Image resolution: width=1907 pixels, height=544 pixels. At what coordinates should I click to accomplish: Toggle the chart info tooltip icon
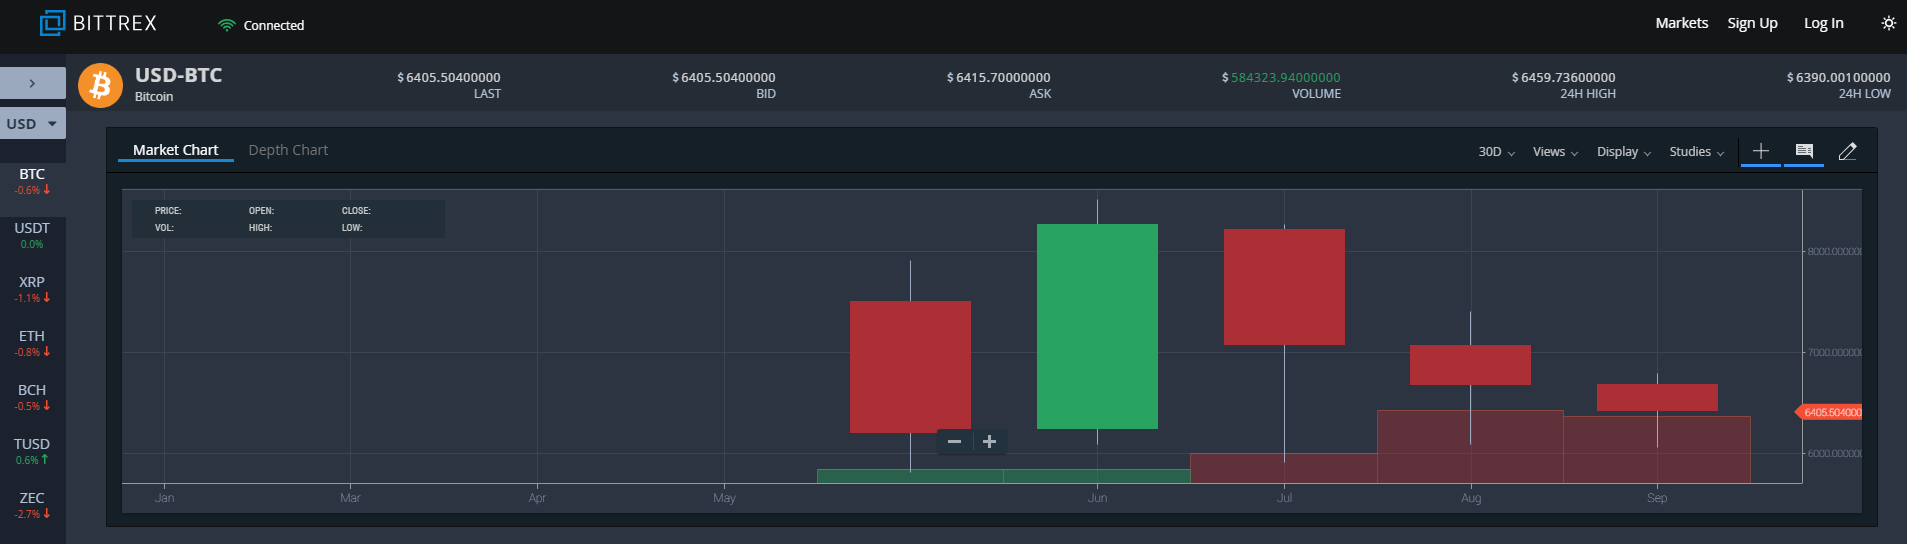point(1804,151)
